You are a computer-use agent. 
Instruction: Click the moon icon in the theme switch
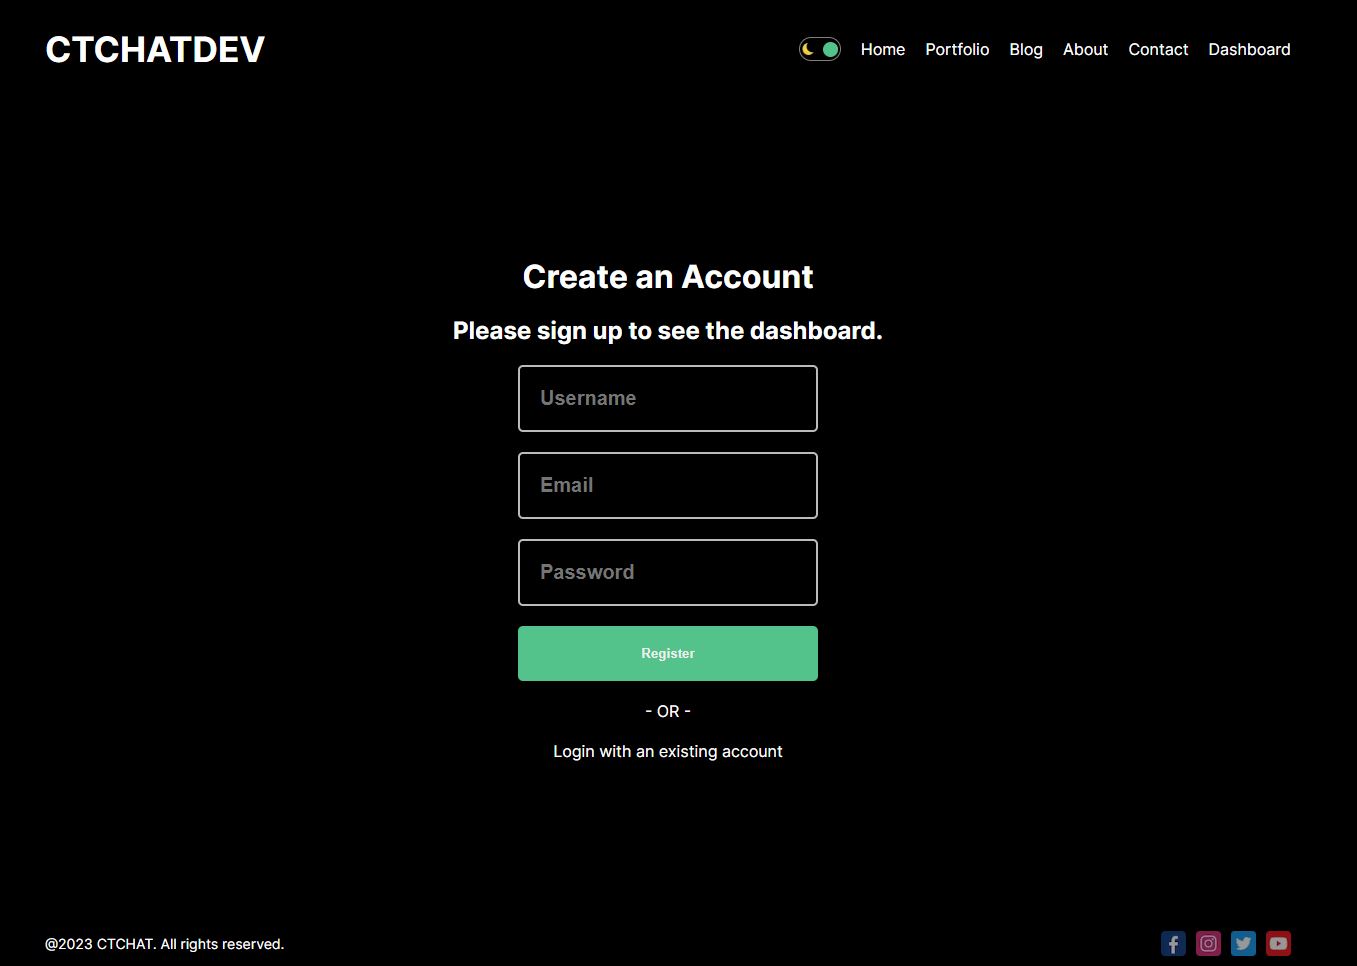(x=808, y=48)
